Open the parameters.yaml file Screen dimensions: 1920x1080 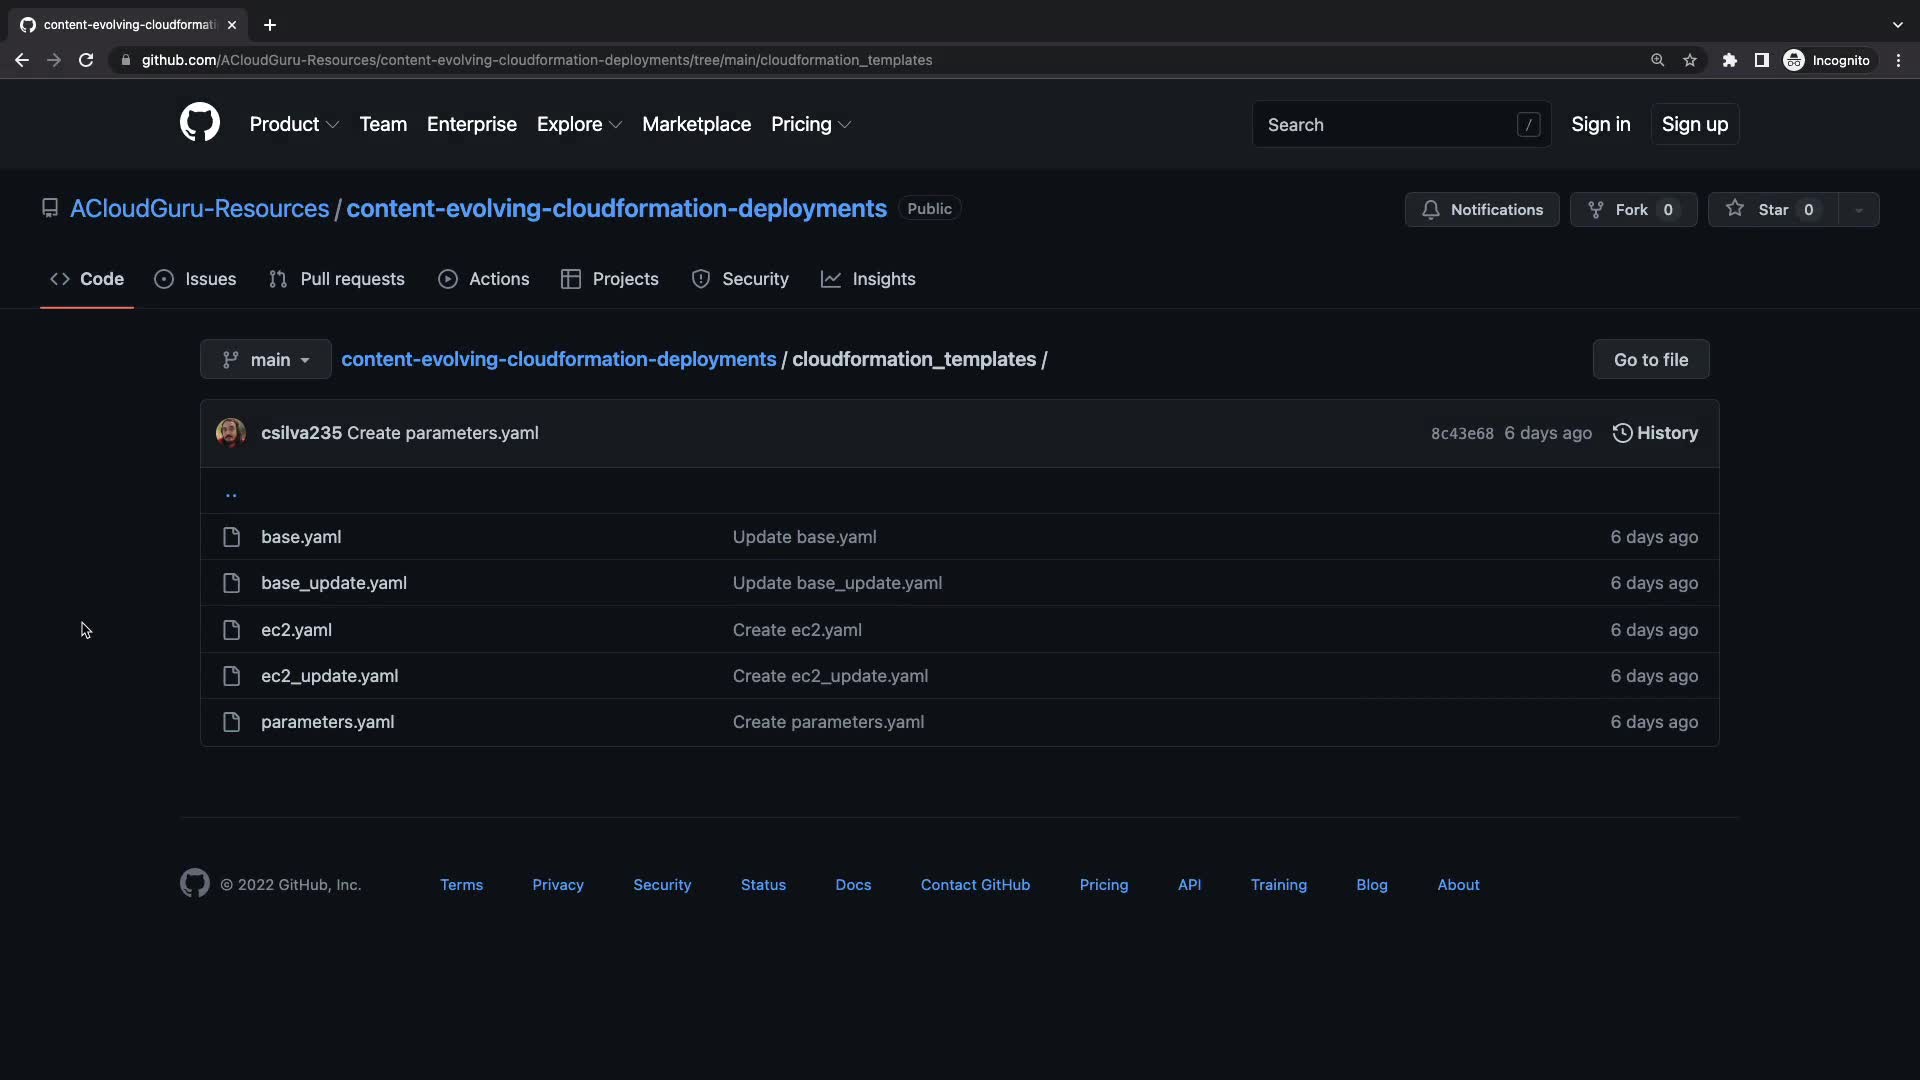327,722
